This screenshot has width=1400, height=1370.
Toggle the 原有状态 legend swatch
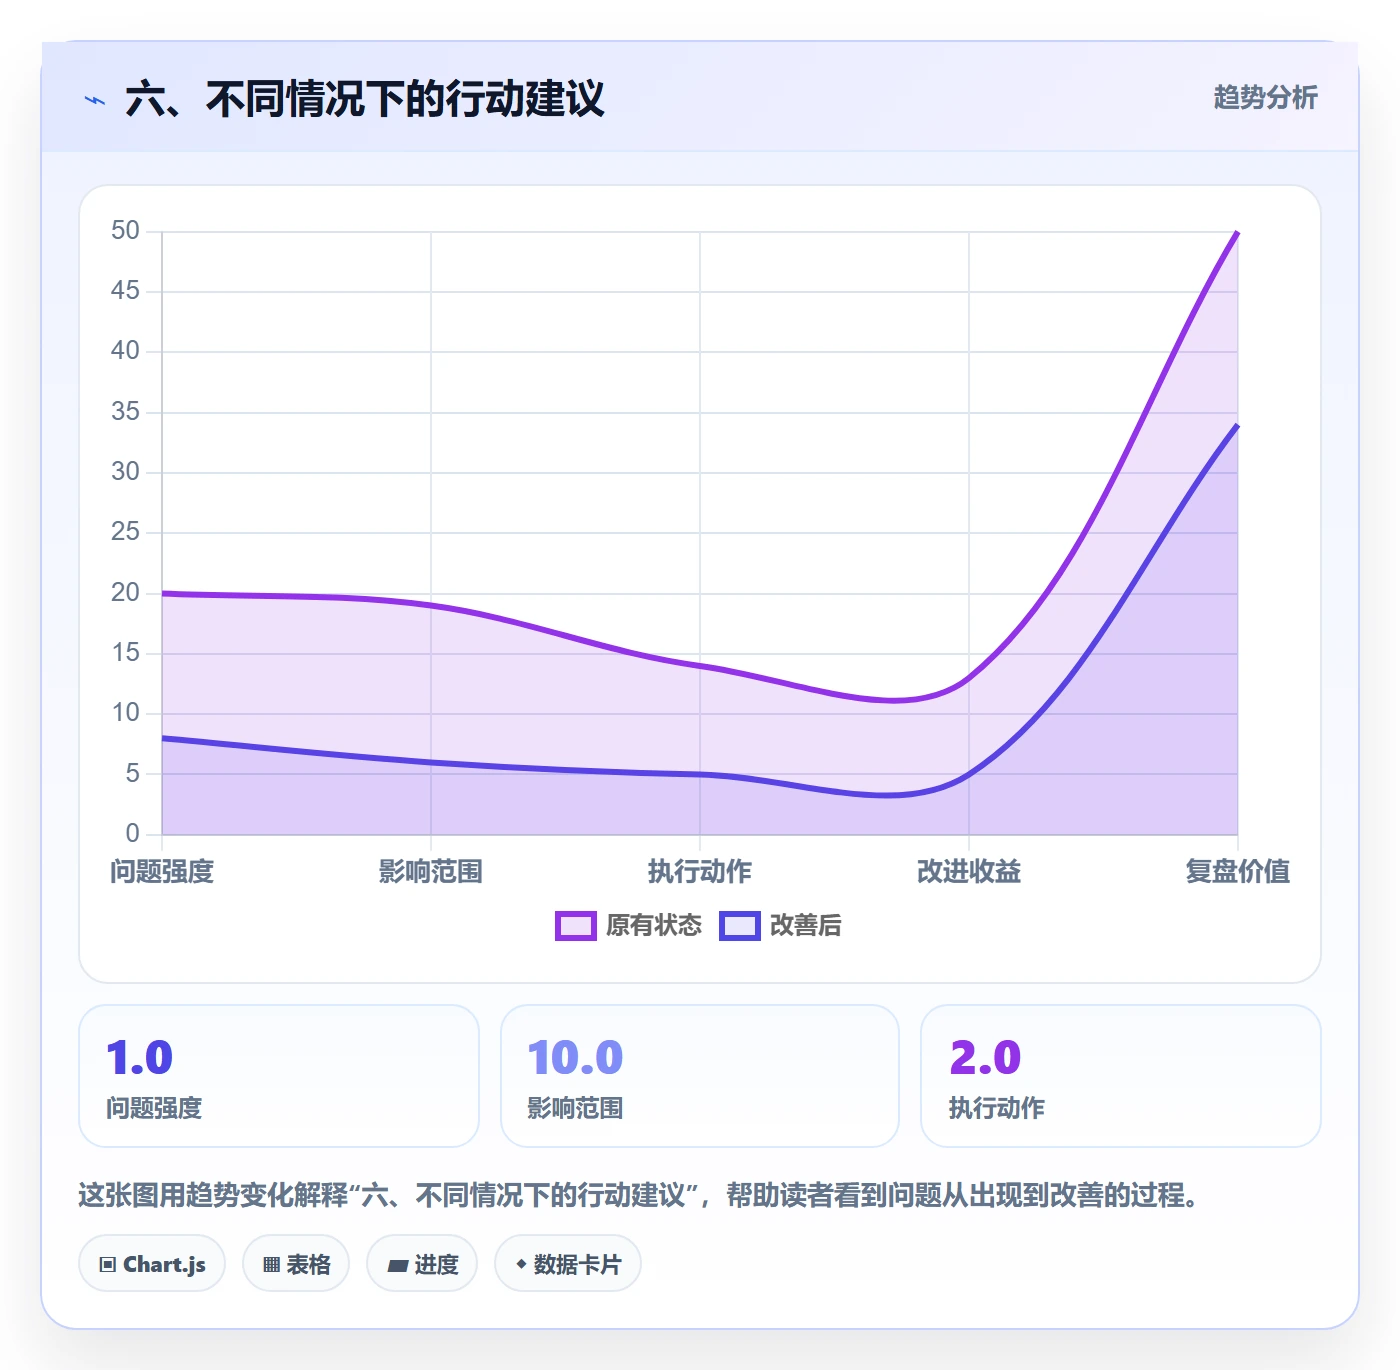pyautogui.click(x=576, y=926)
